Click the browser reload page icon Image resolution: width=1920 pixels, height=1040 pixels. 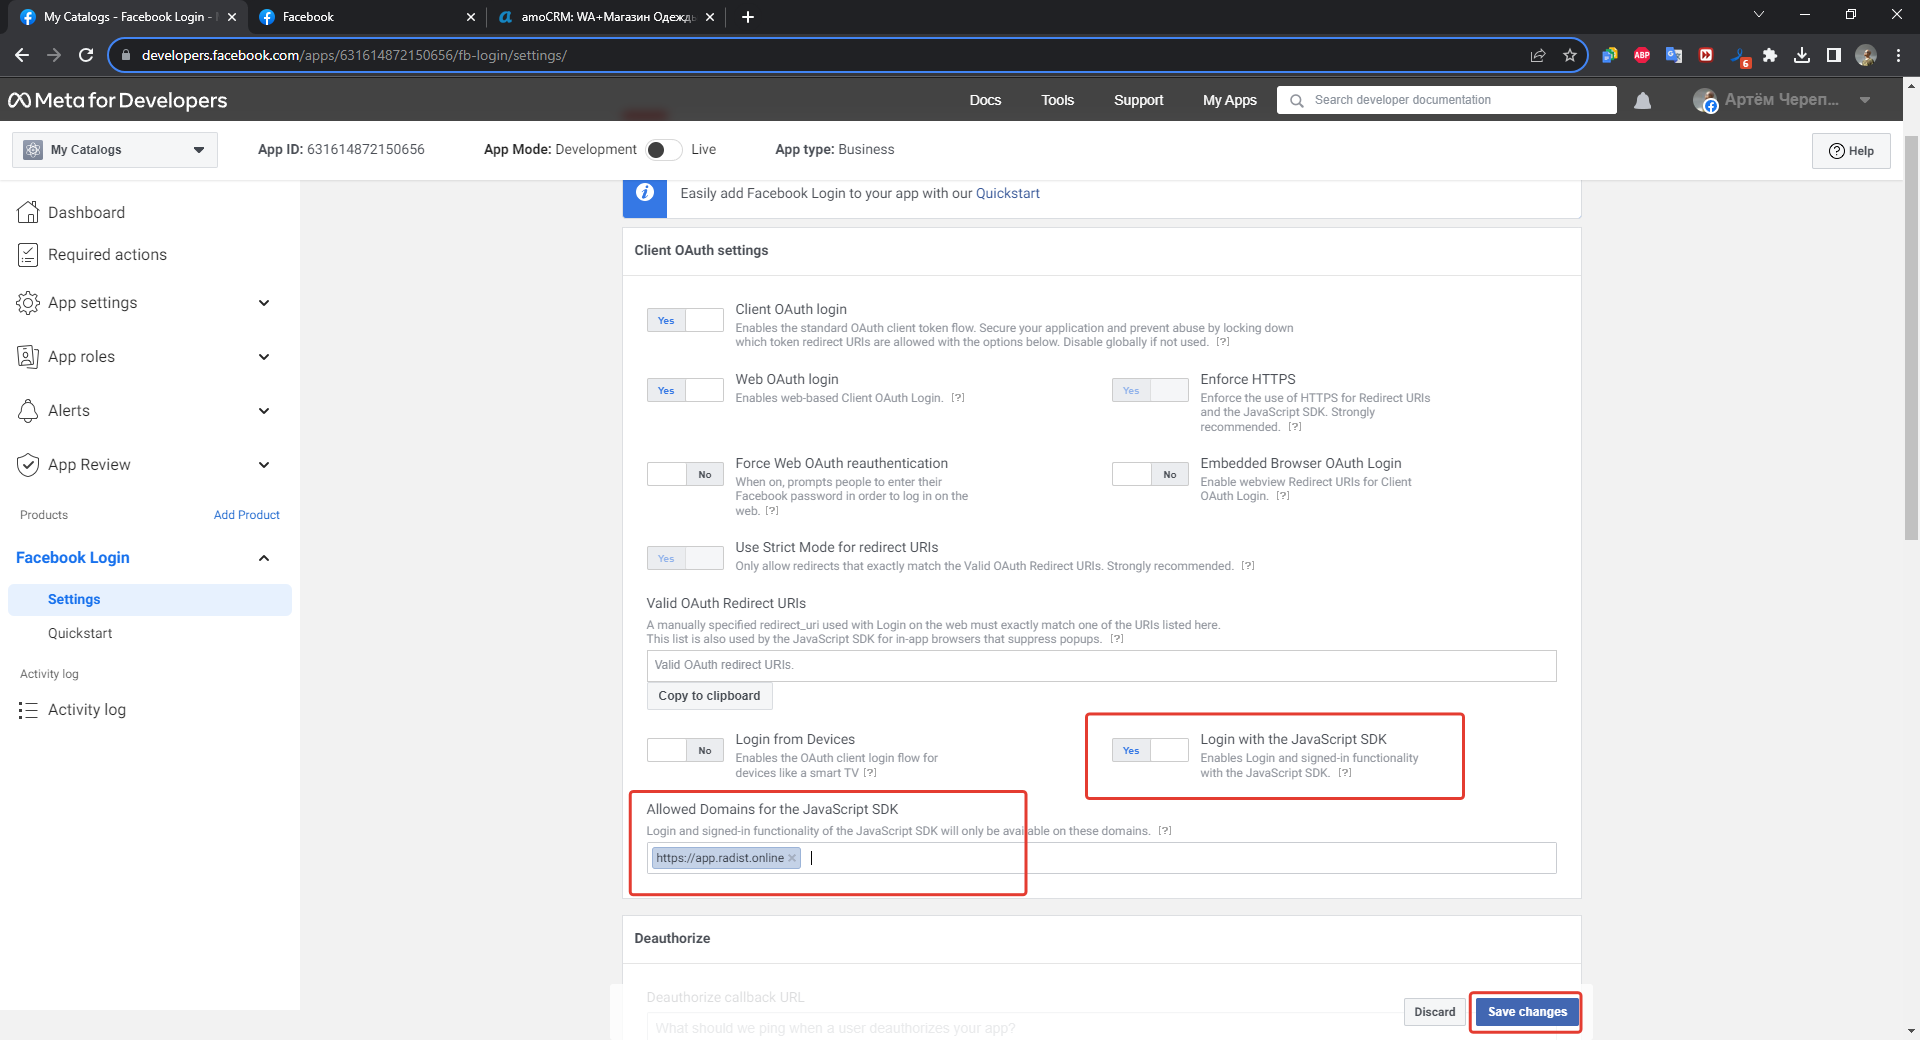(x=86, y=55)
